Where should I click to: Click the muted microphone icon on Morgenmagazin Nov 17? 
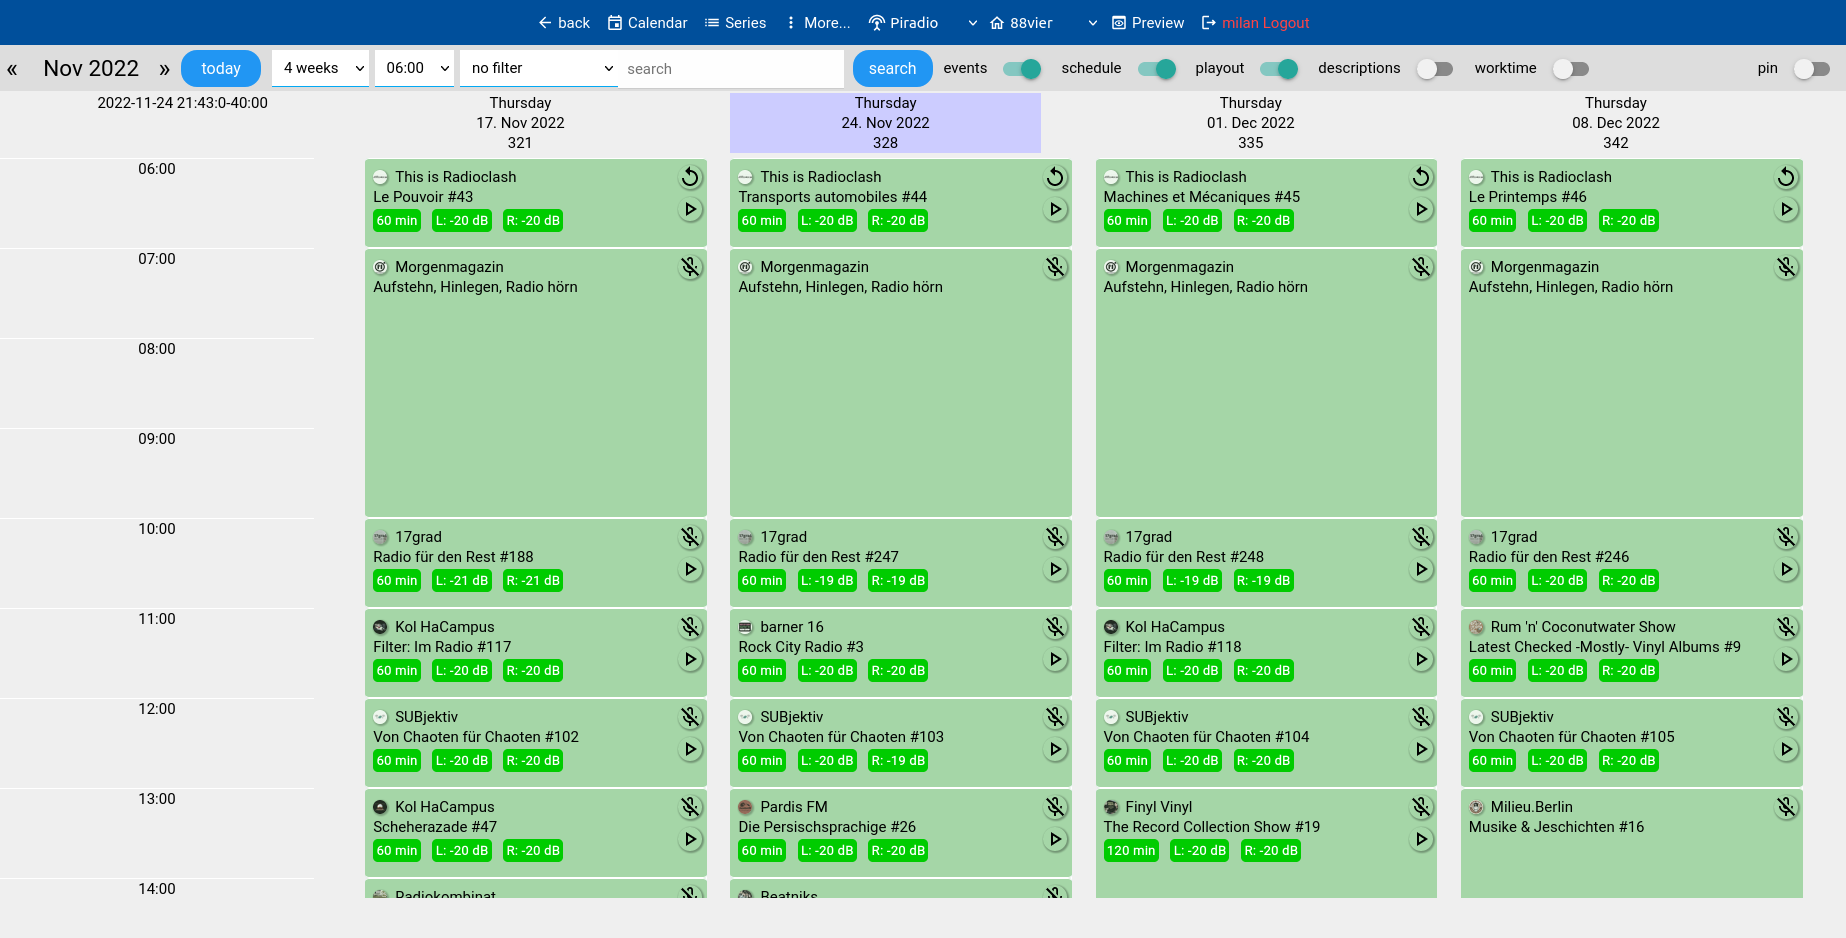690,267
